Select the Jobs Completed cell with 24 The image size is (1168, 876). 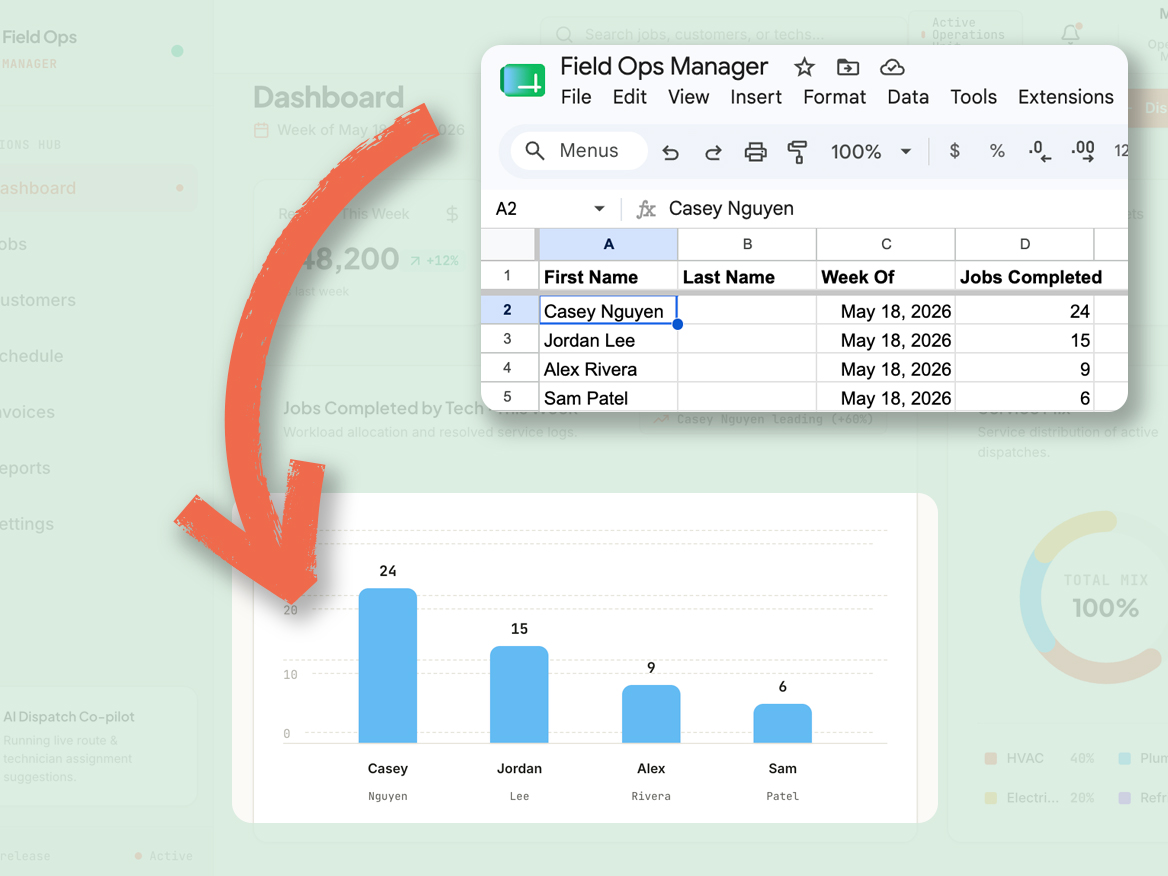1024,311
